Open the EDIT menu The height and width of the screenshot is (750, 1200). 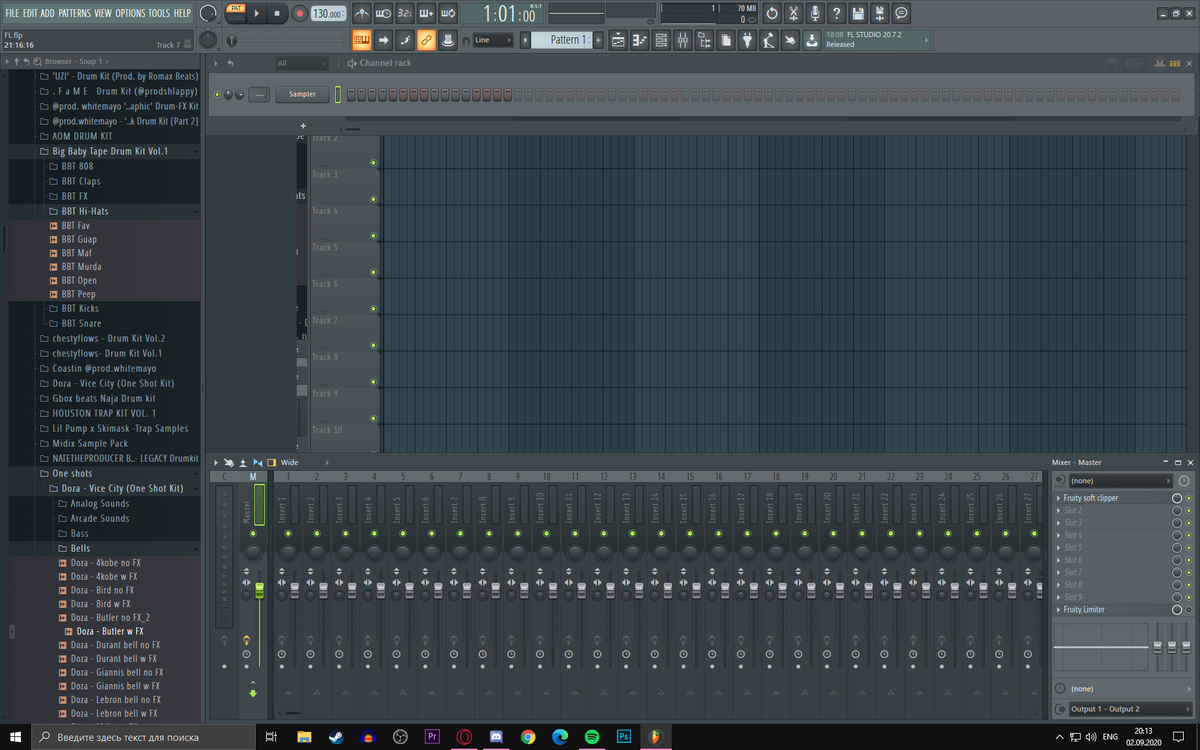pos(31,13)
